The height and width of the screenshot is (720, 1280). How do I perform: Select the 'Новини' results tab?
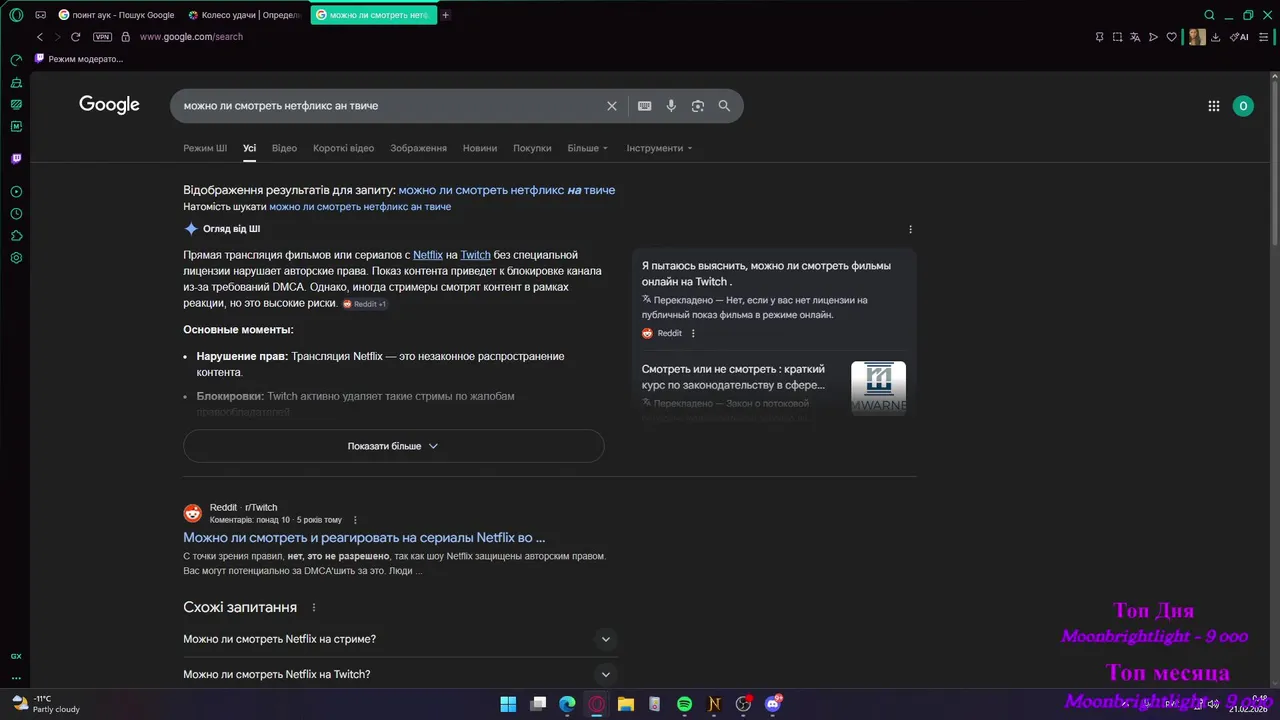(x=480, y=148)
